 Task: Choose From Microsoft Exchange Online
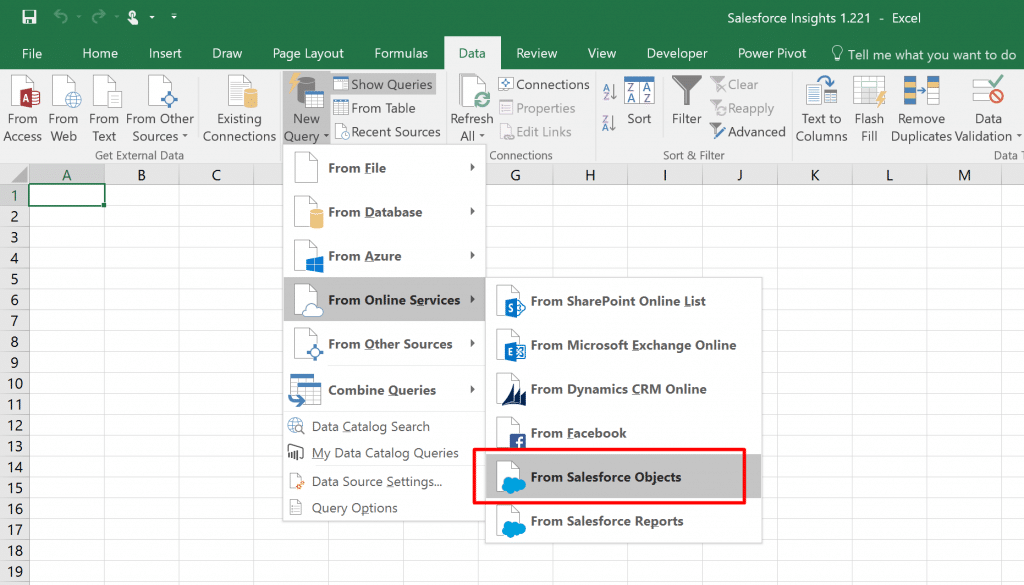pos(624,345)
